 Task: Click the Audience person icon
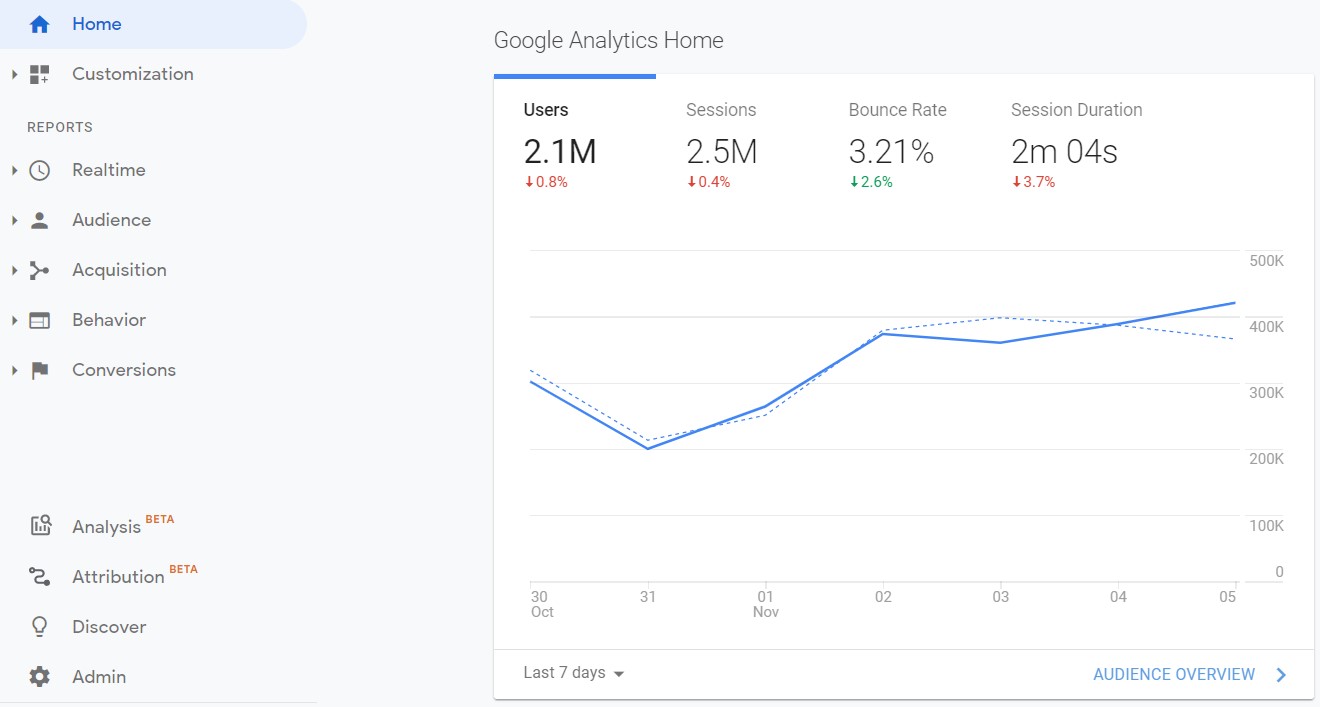(x=38, y=220)
